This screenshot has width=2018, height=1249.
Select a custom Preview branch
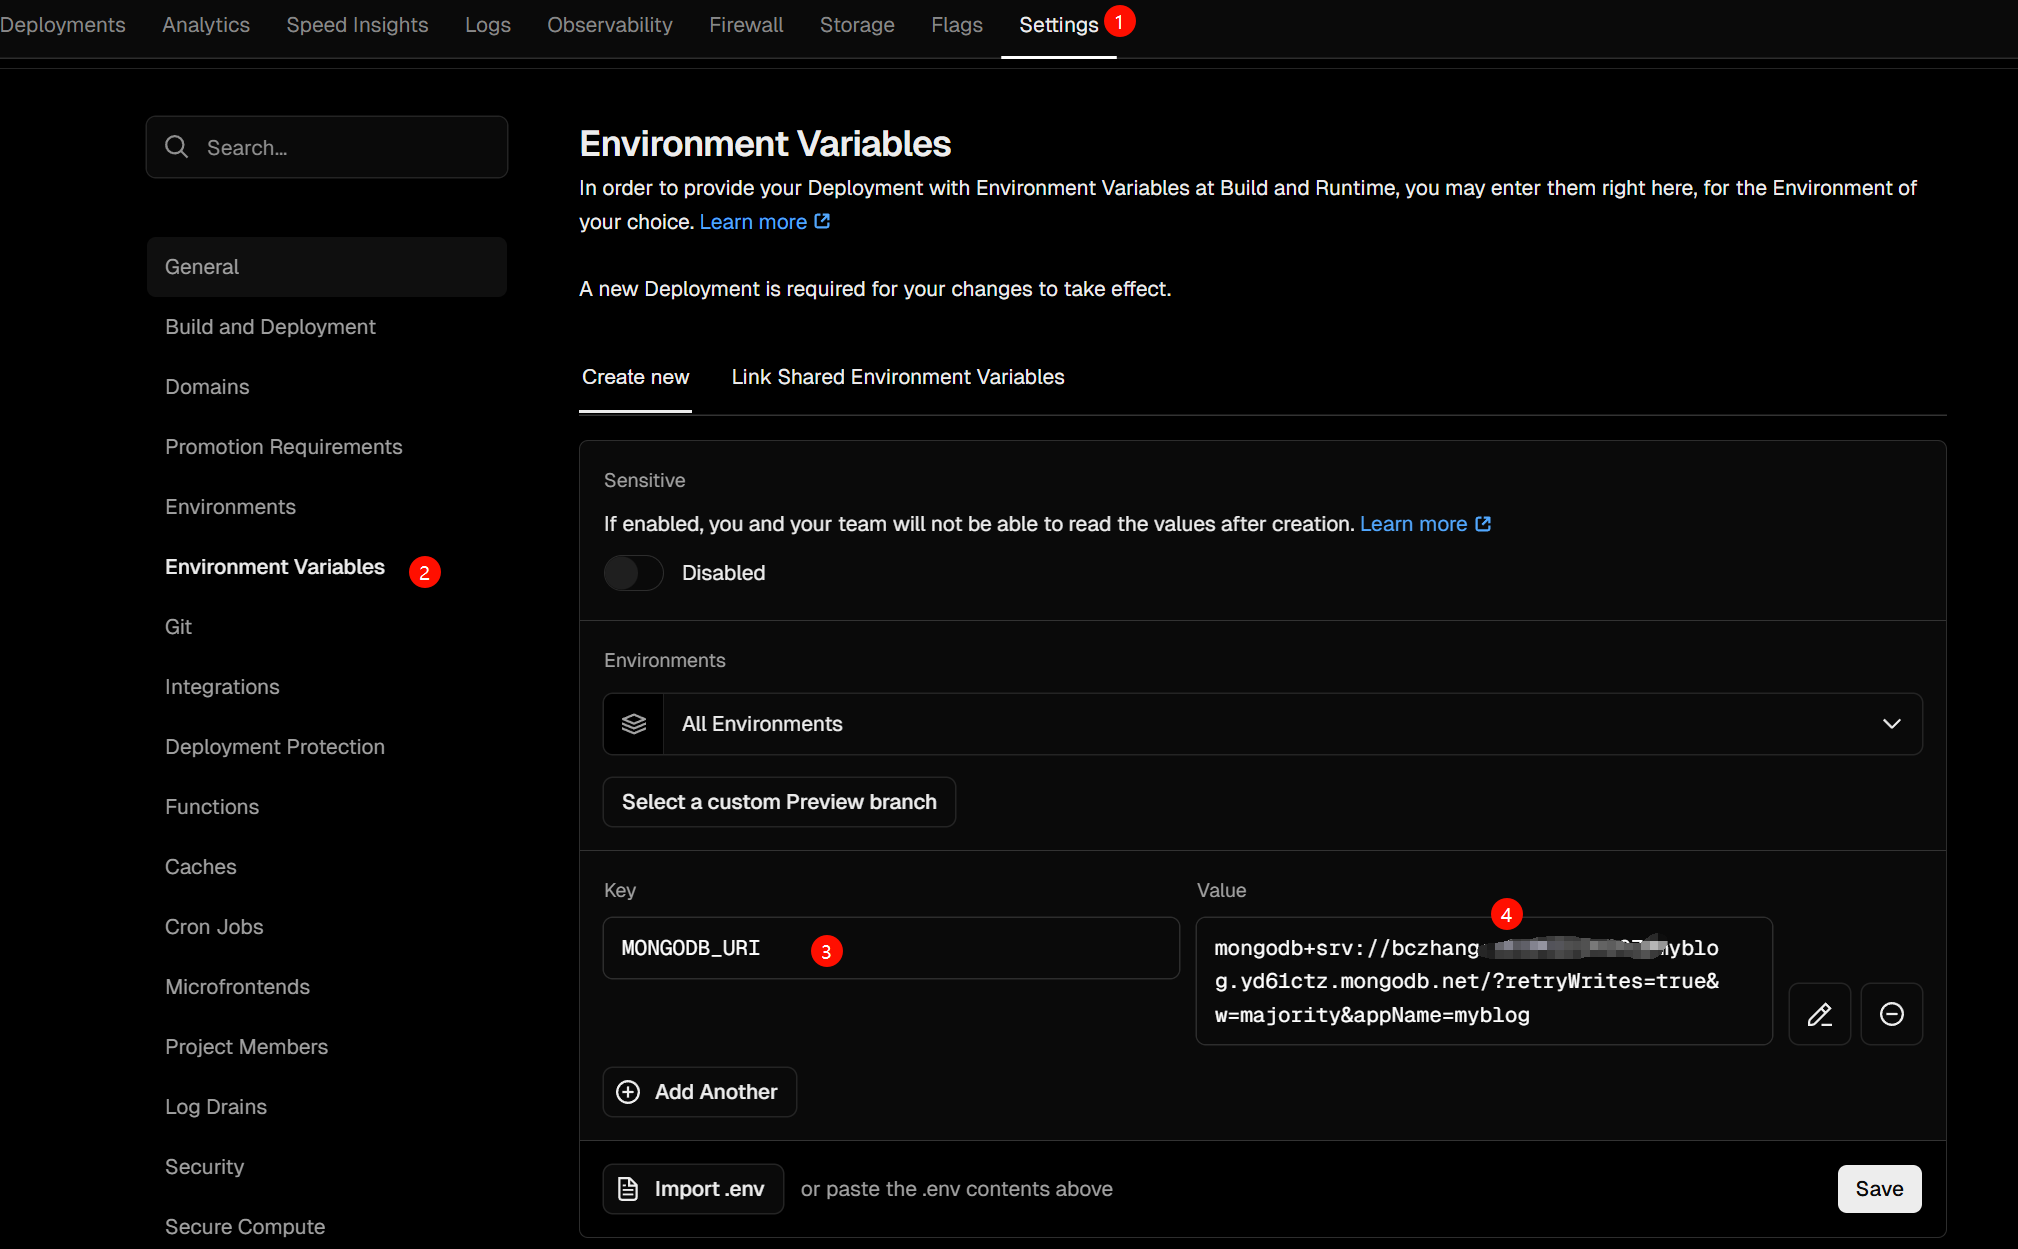click(x=779, y=802)
